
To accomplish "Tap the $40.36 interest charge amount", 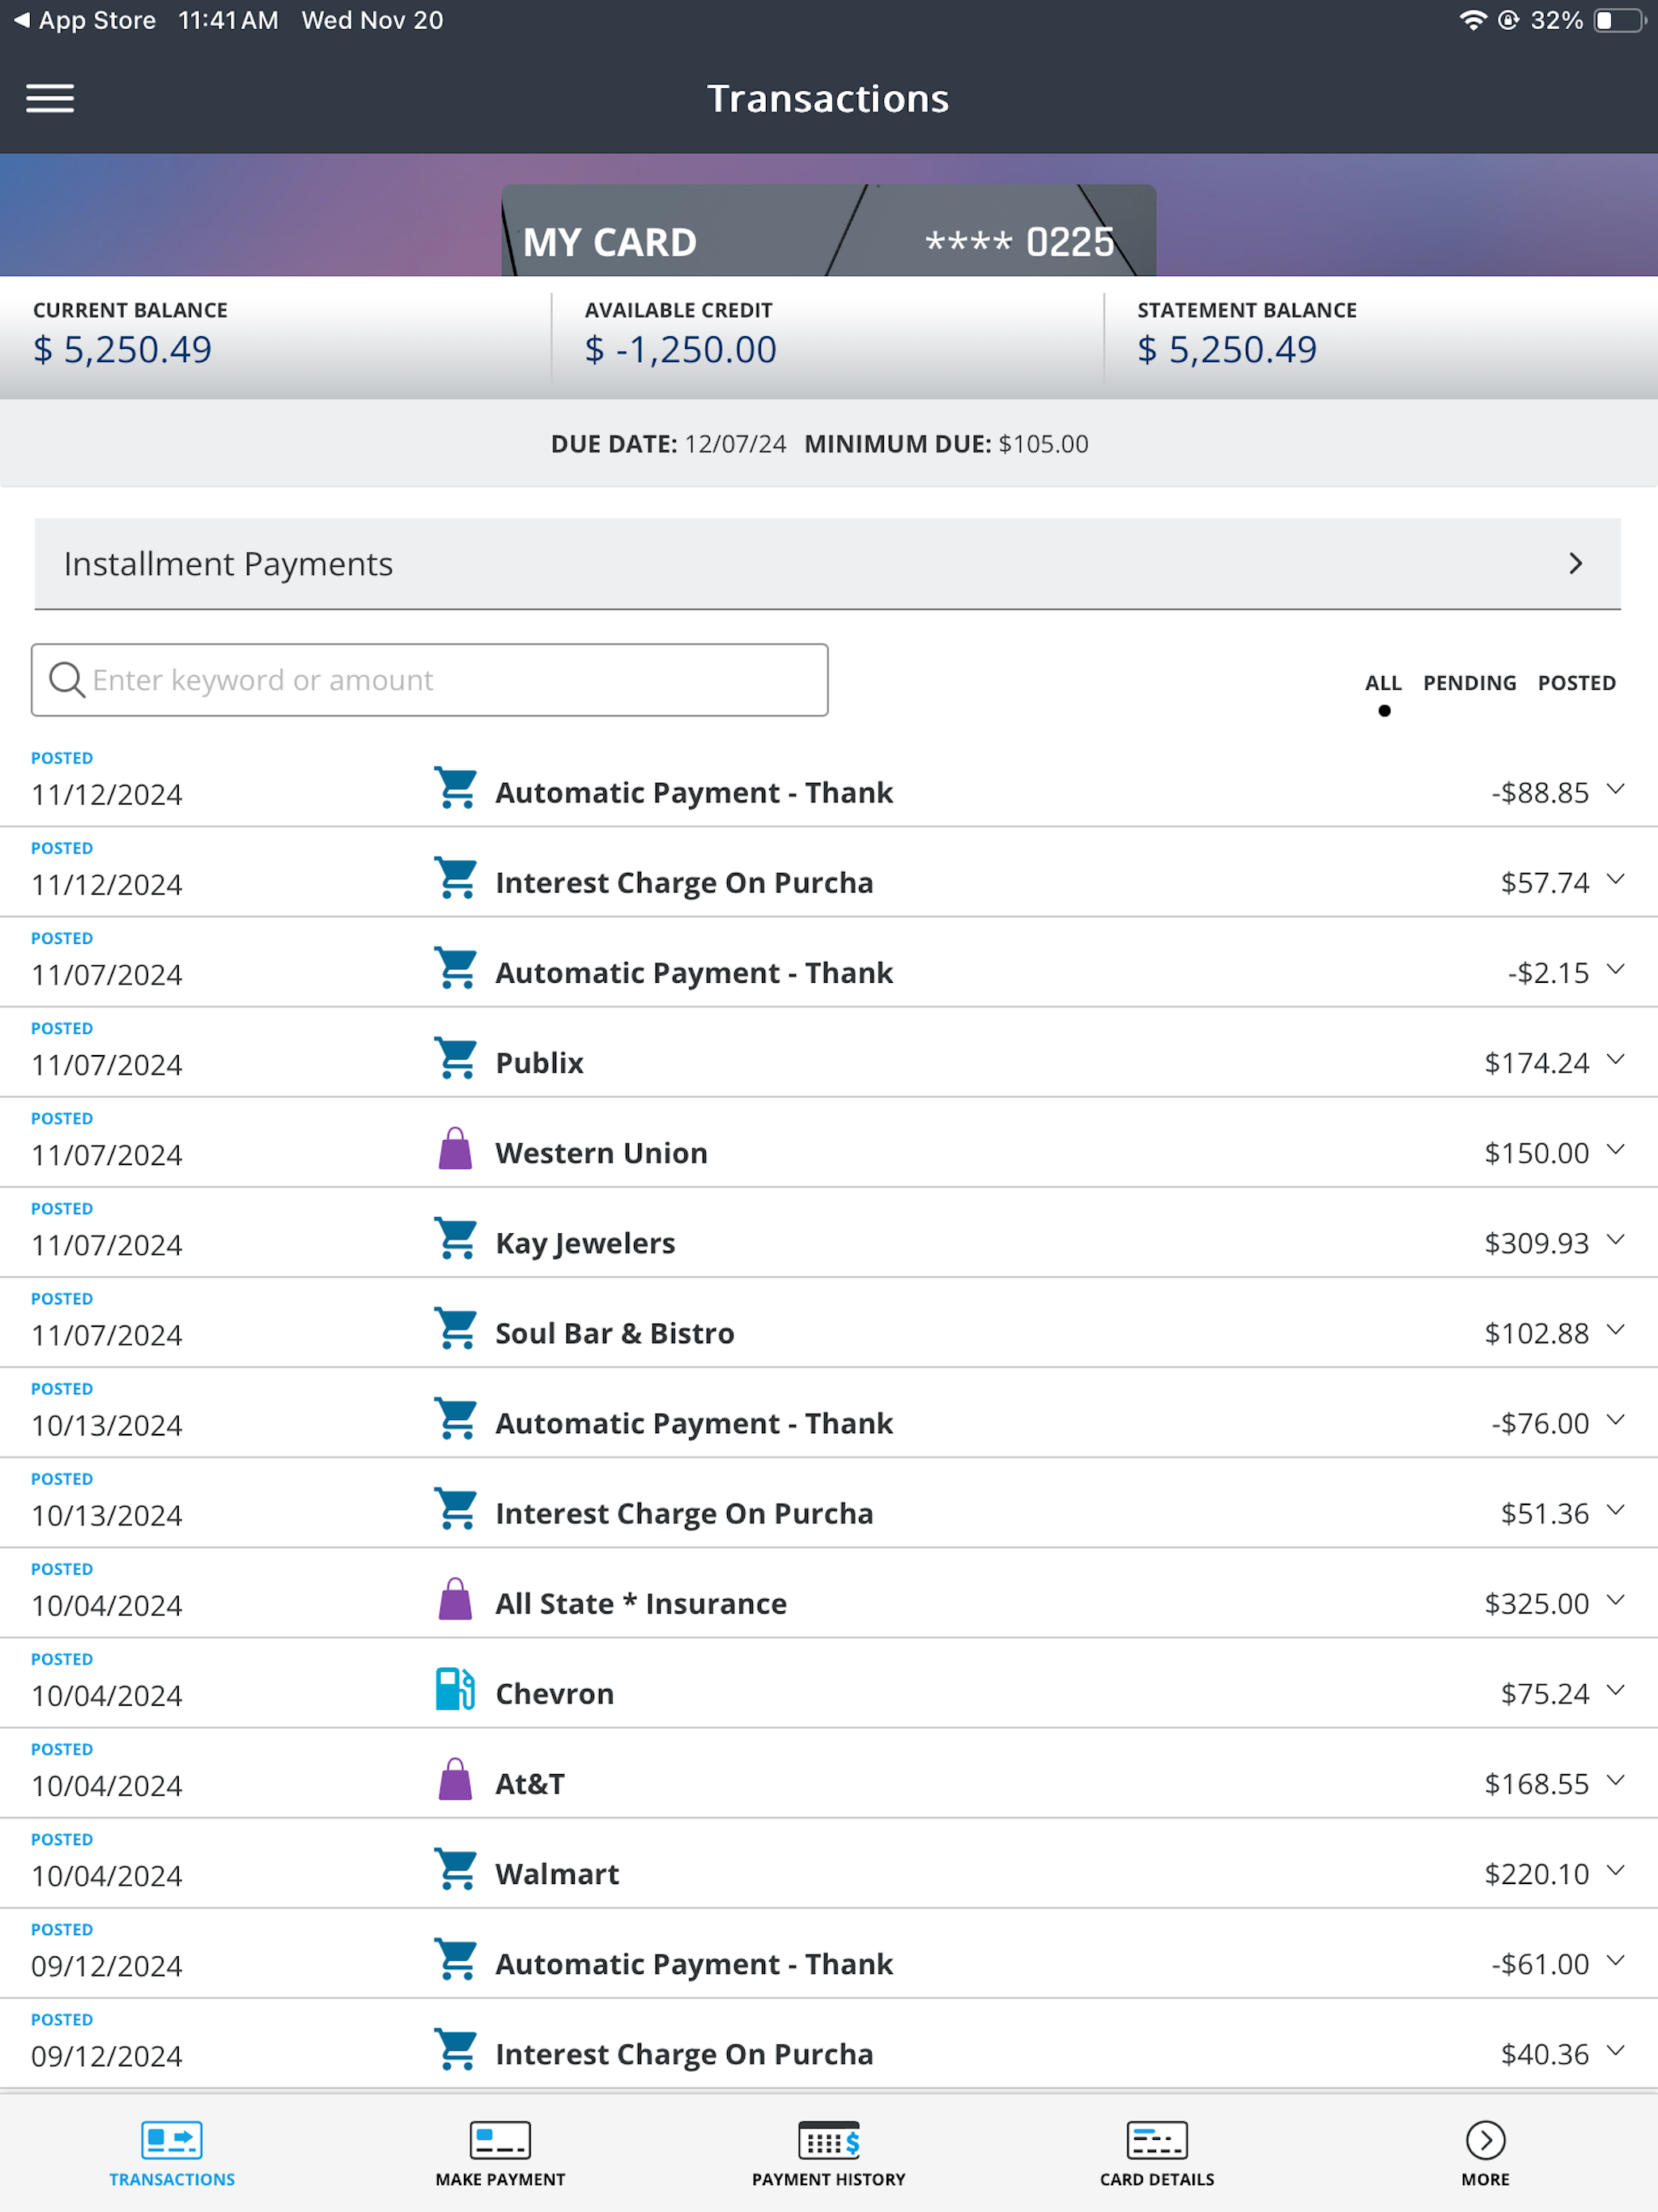I will click(1544, 2054).
